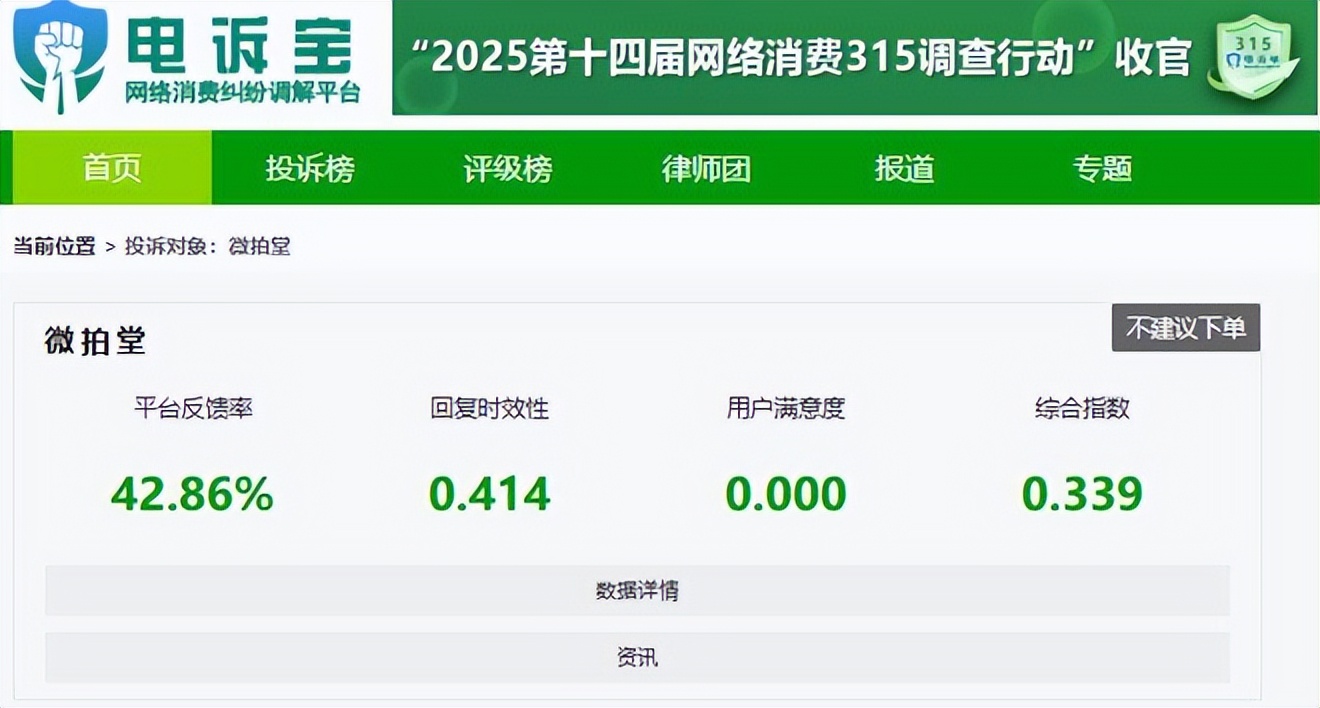
Task: Open the 首页 navigation tab
Action: pos(112,168)
